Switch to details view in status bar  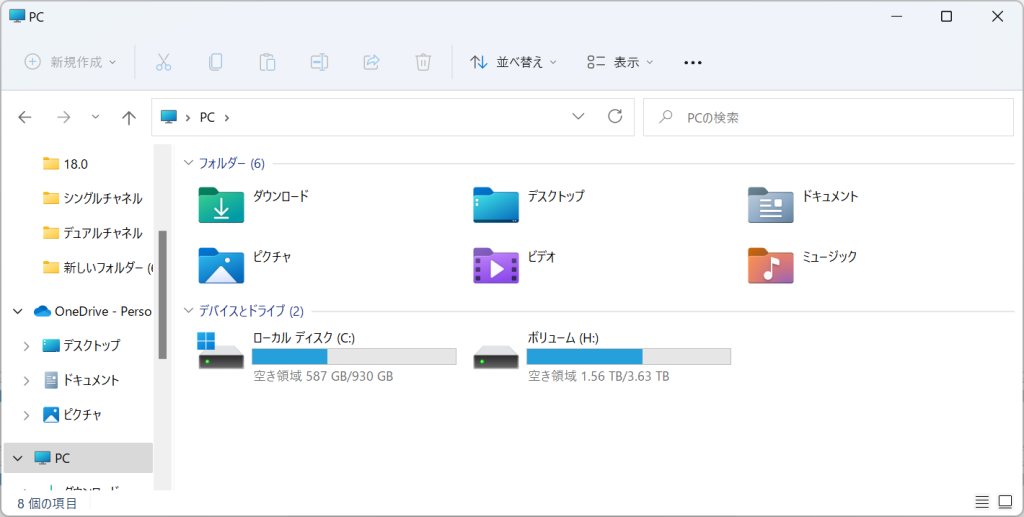pyautogui.click(x=981, y=502)
